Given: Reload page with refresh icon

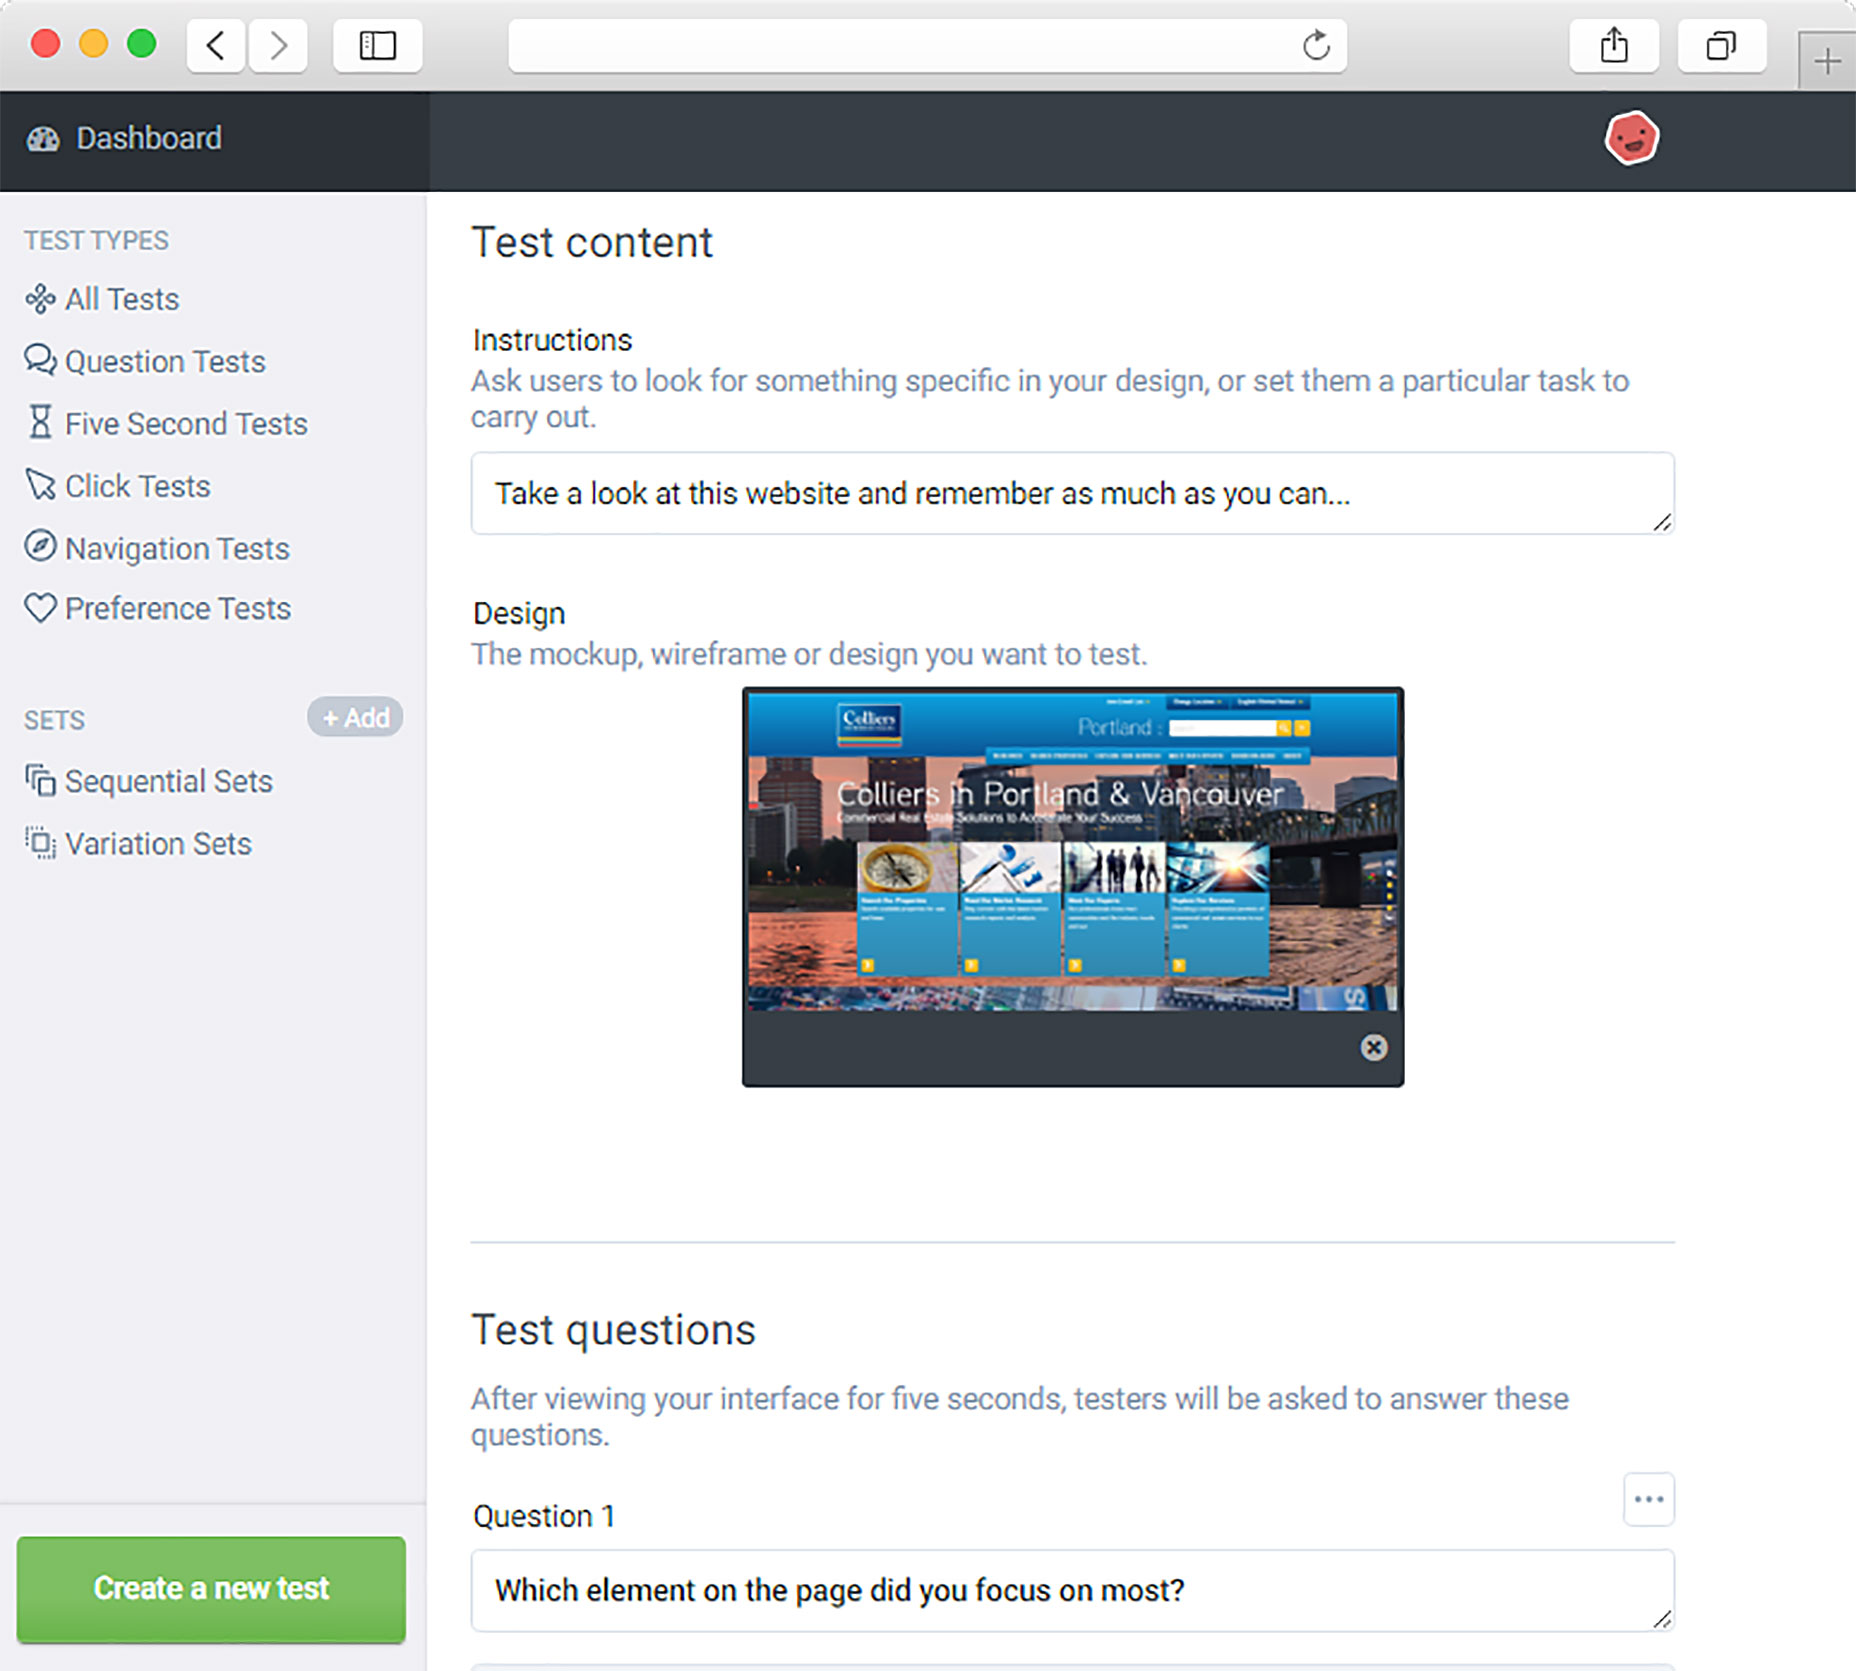Looking at the screenshot, I should click(x=1316, y=45).
